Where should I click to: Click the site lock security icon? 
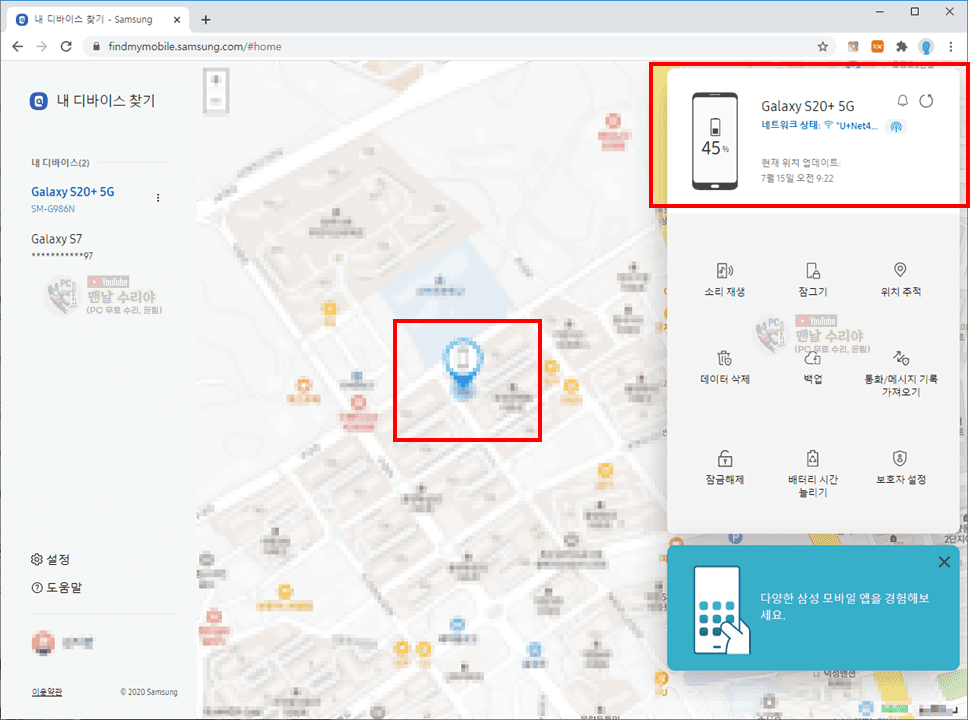[x=96, y=46]
